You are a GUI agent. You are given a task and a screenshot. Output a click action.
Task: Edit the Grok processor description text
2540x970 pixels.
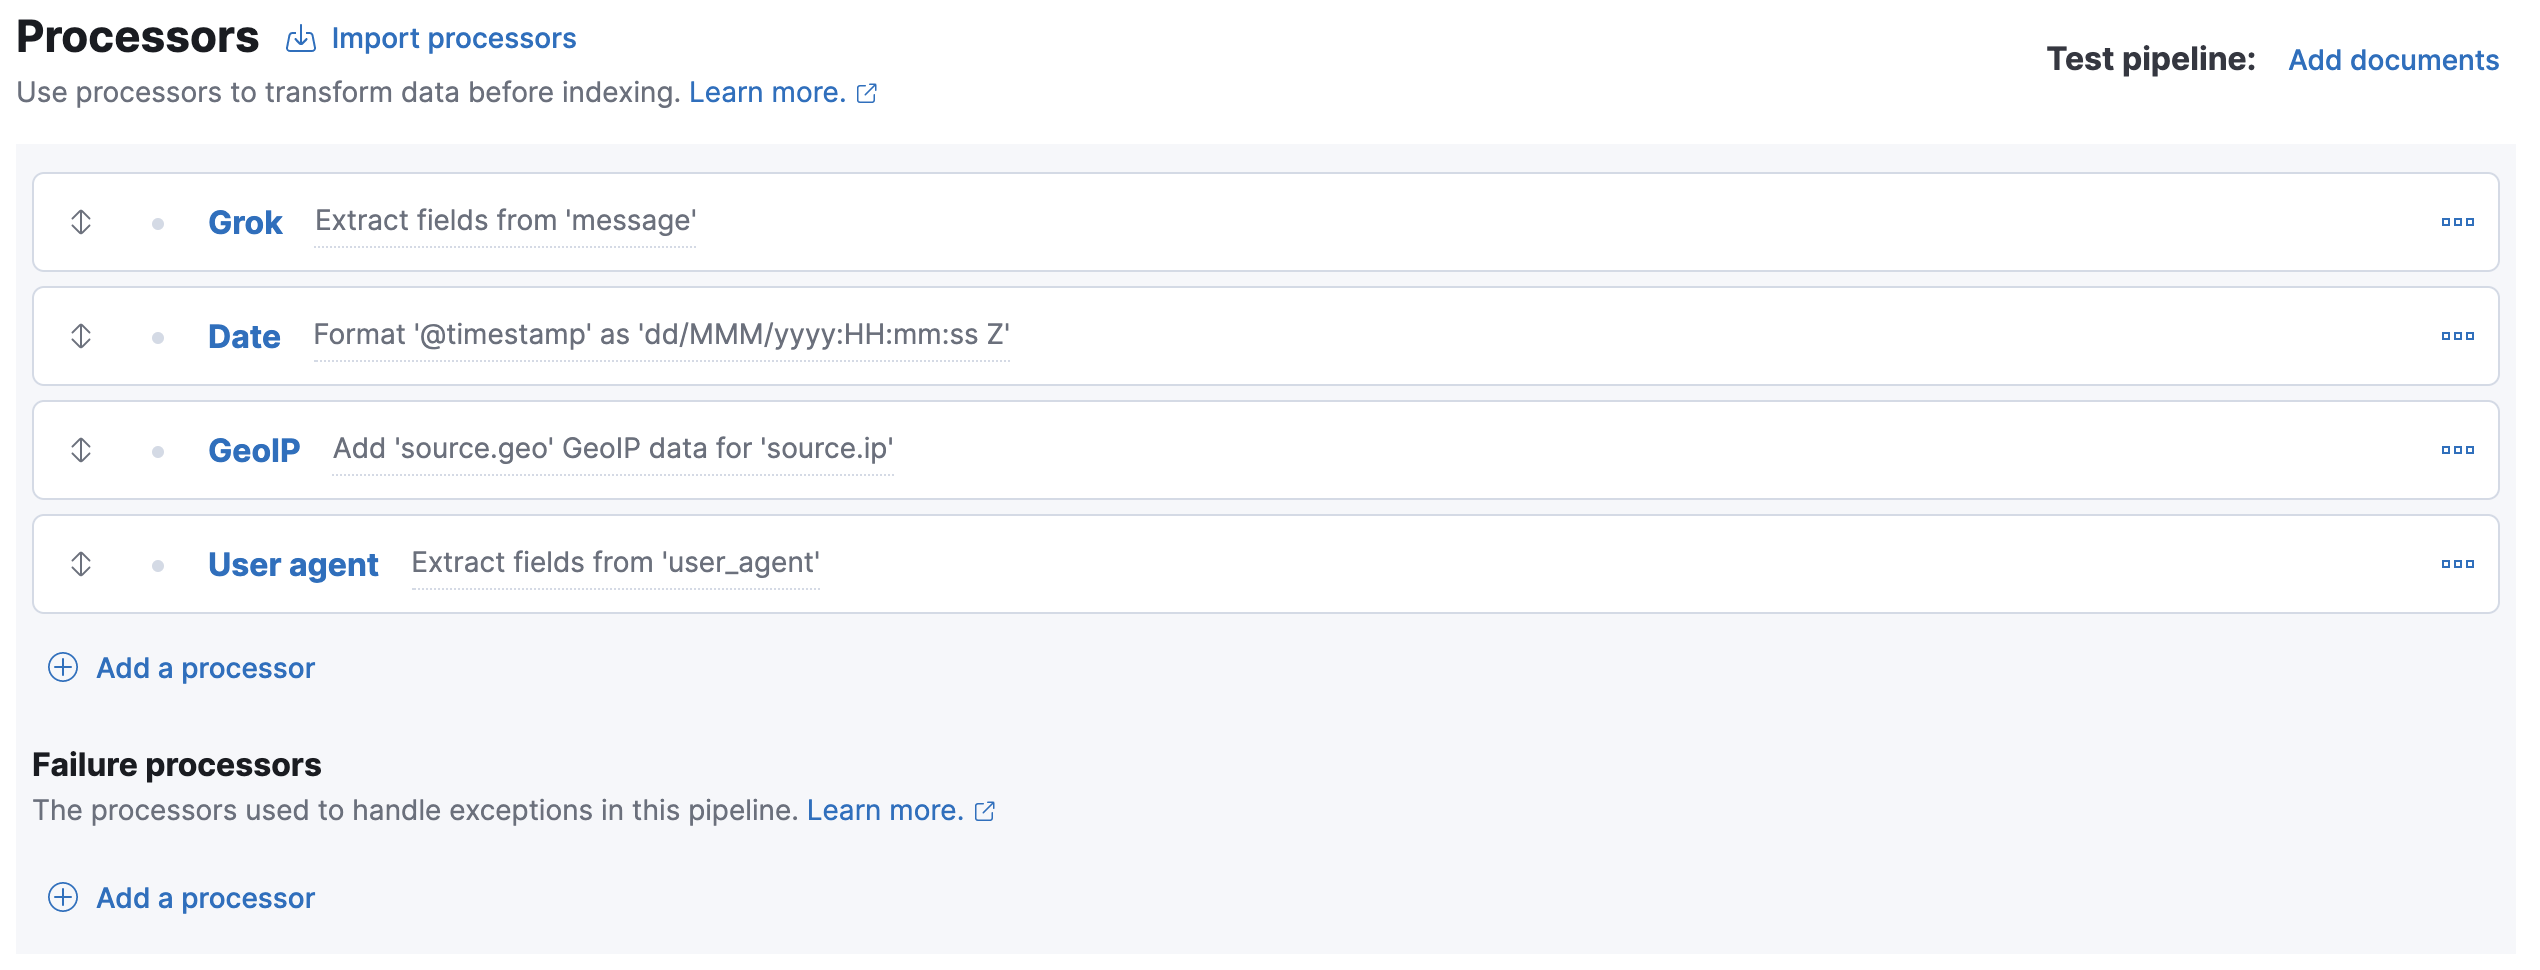click(x=503, y=221)
